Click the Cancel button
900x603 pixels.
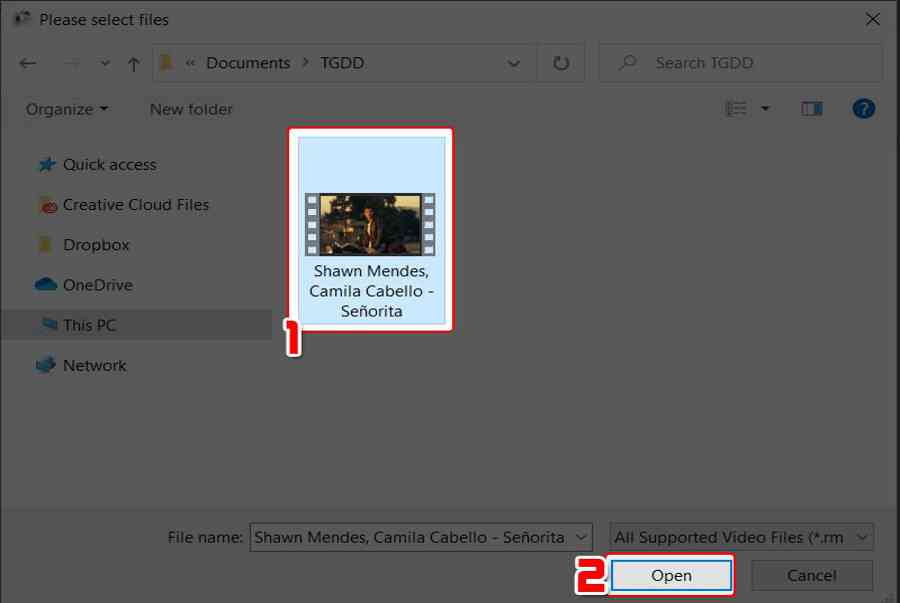[x=811, y=575]
